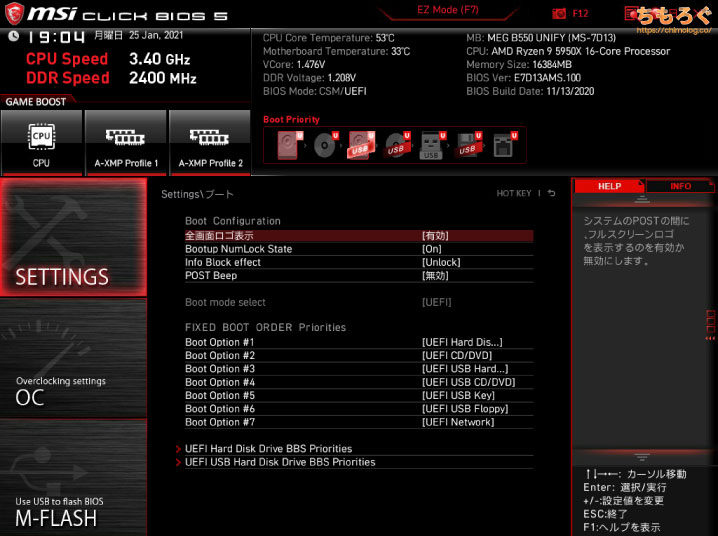The image size is (718, 536).
Task: Click the Settings\ブート breadcrumb
Action: pos(197,194)
